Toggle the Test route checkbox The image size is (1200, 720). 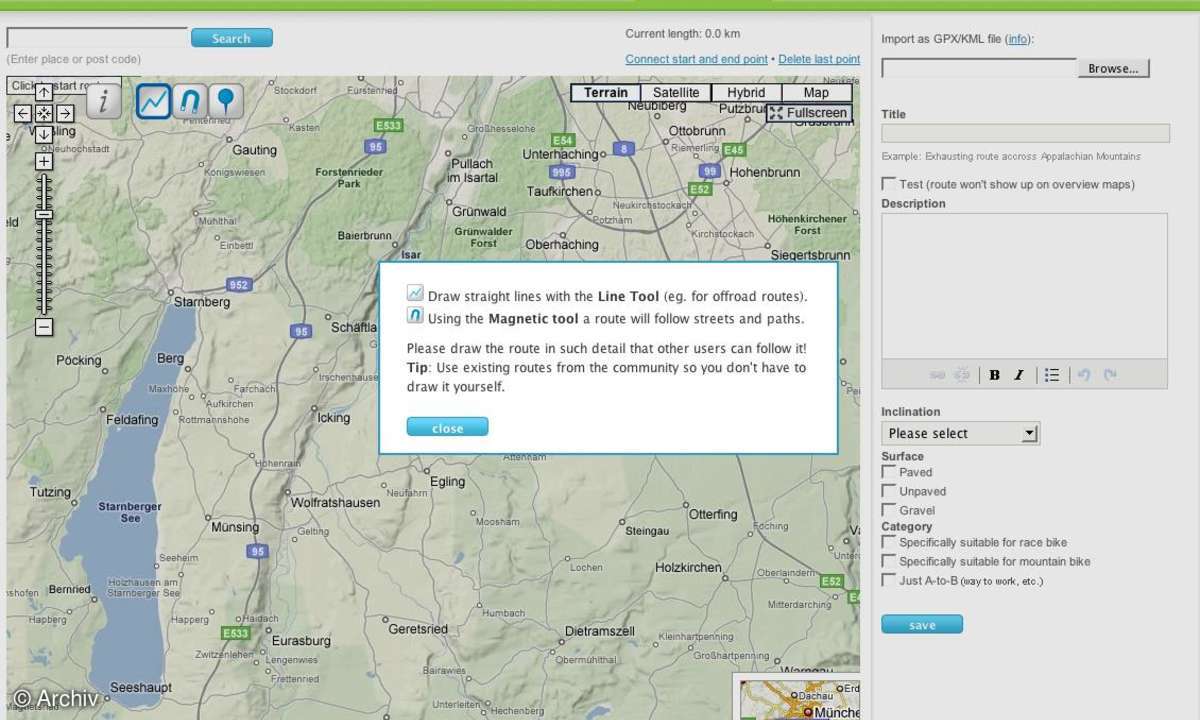(x=888, y=184)
